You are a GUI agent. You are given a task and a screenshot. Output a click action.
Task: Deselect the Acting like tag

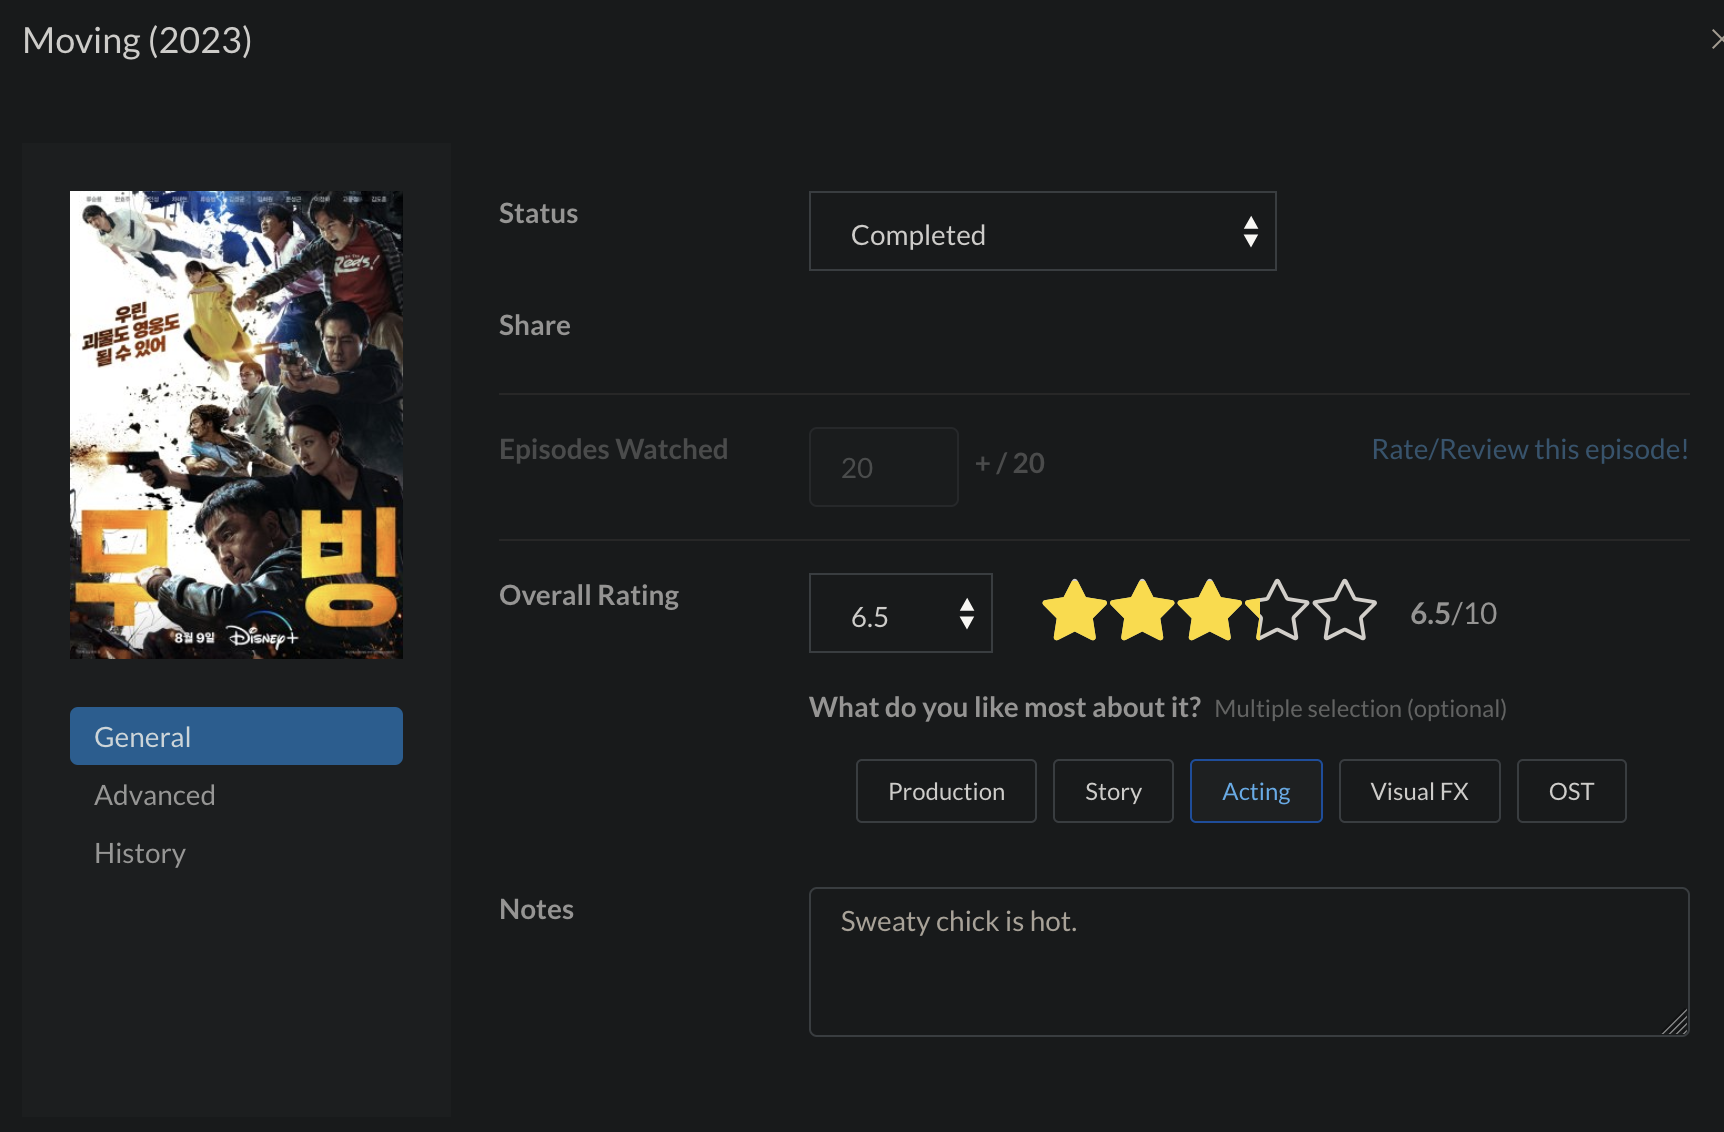pyautogui.click(x=1256, y=791)
